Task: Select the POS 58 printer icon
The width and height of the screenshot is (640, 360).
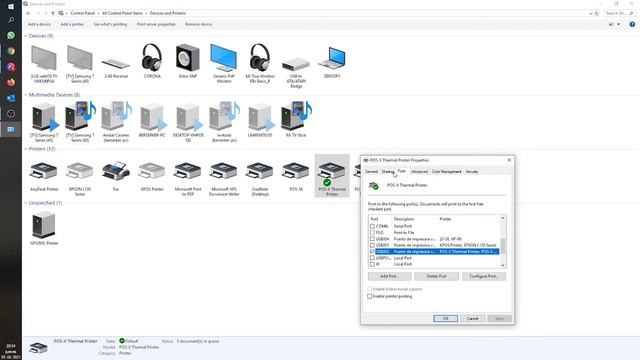Action: (296, 176)
